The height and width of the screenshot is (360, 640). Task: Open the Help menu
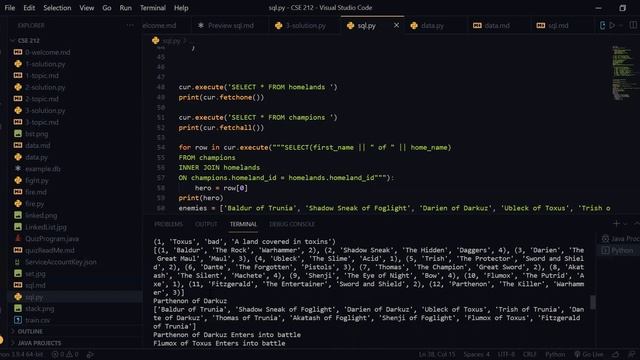click(x=181, y=8)
